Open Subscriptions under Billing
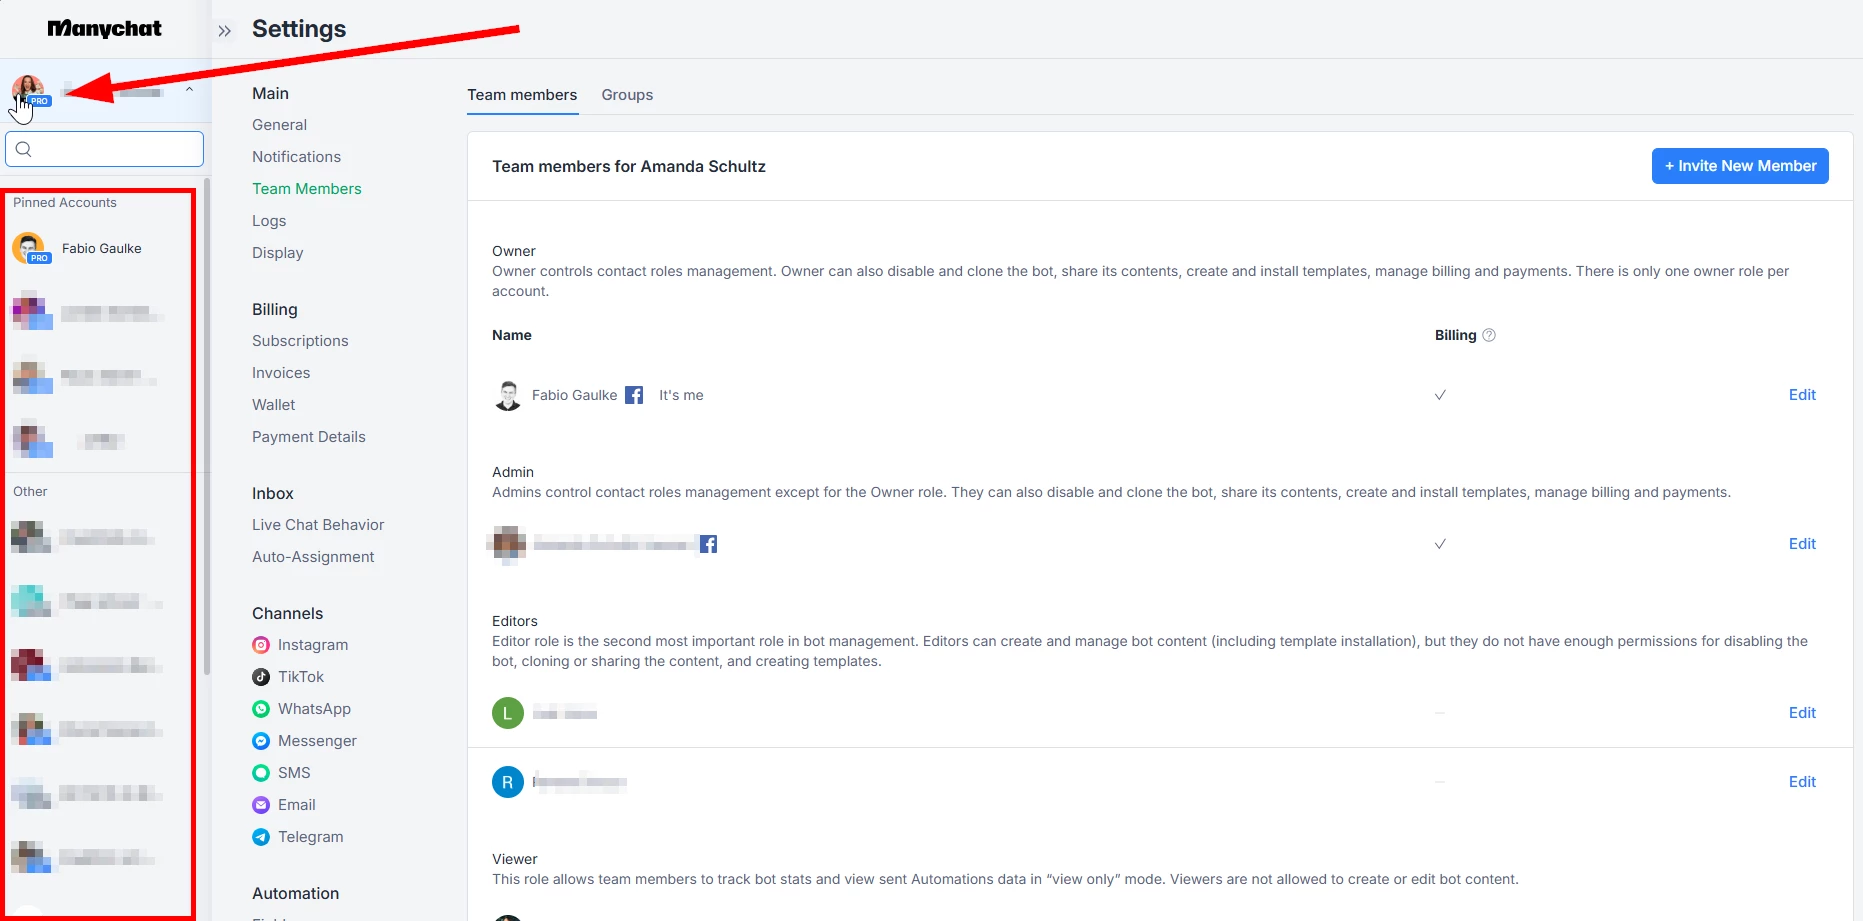Viewport: 1863px width, 921px height. (x=300, y=341)
